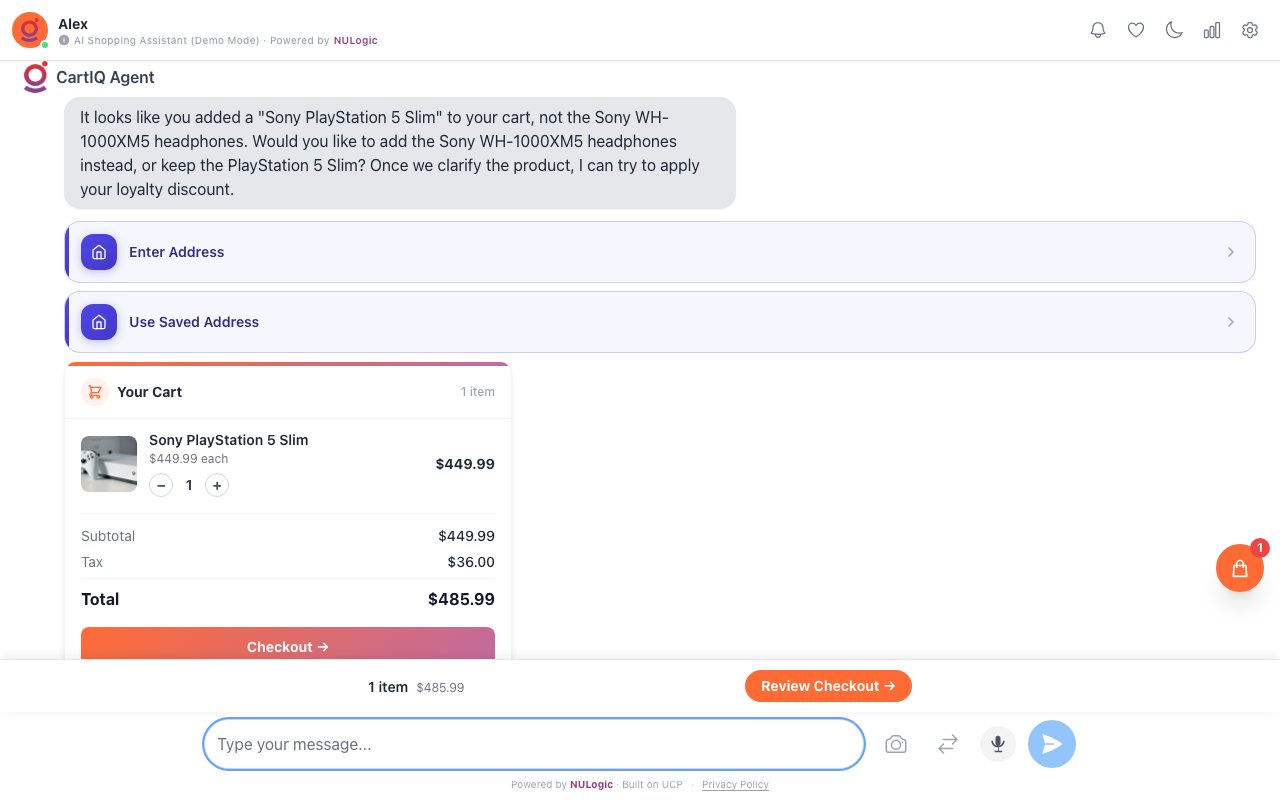Open the notifications bell
The width and height of the screenshot is (1280, 800).
[x=1098, y=30]
